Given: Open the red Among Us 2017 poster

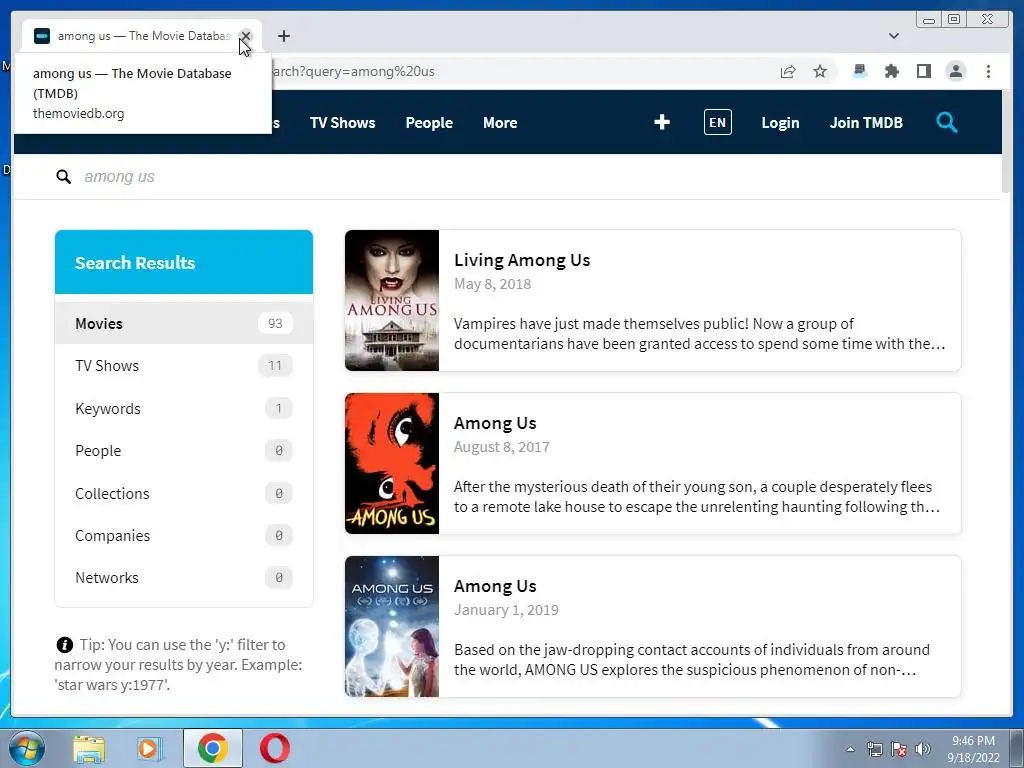Looking at the screenshot, I should coord(392,464).
